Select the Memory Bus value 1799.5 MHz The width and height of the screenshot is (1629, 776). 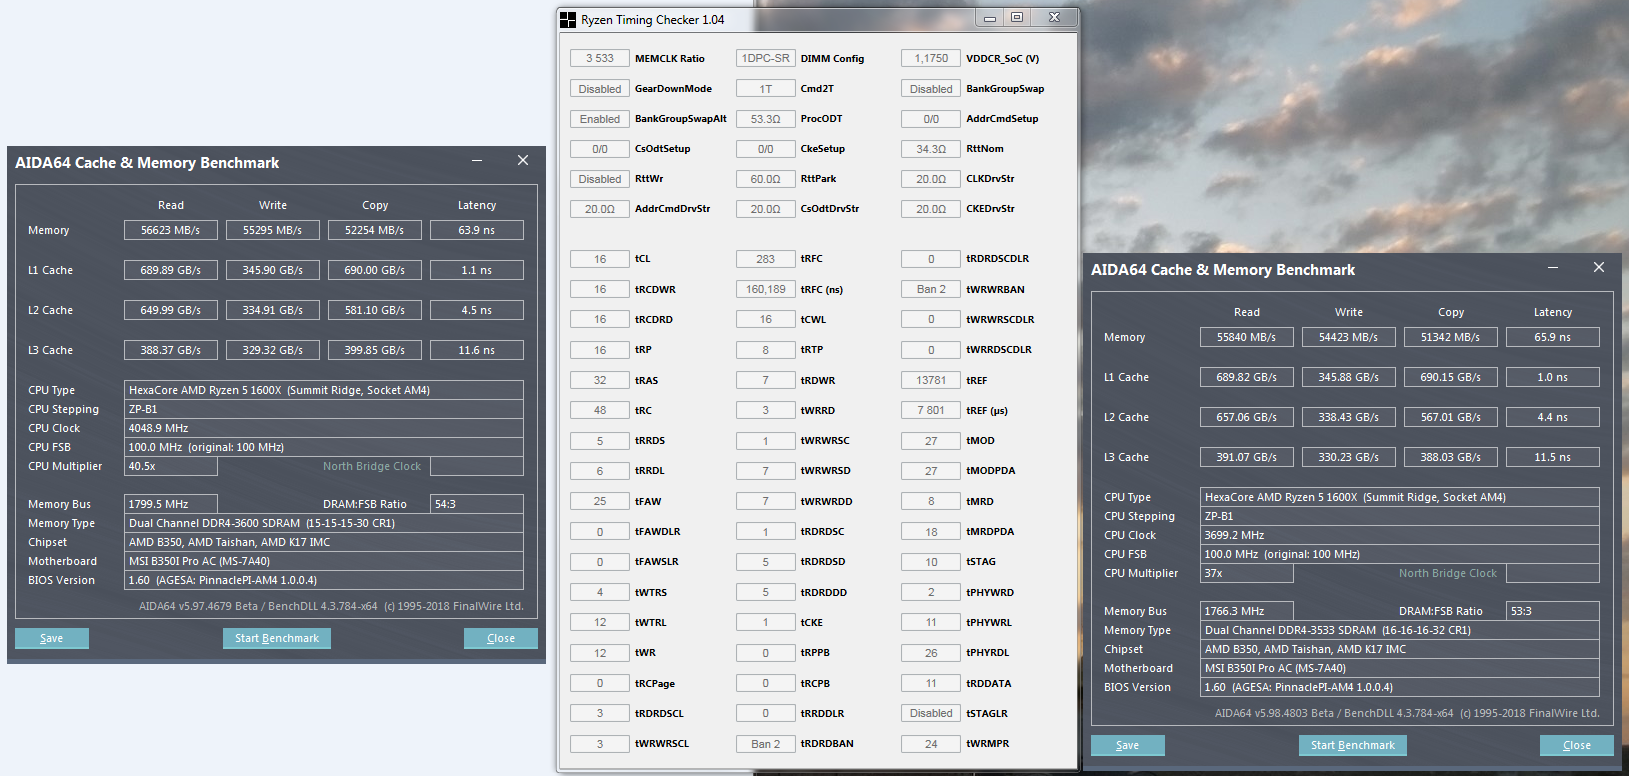click(x=171, y=504)
